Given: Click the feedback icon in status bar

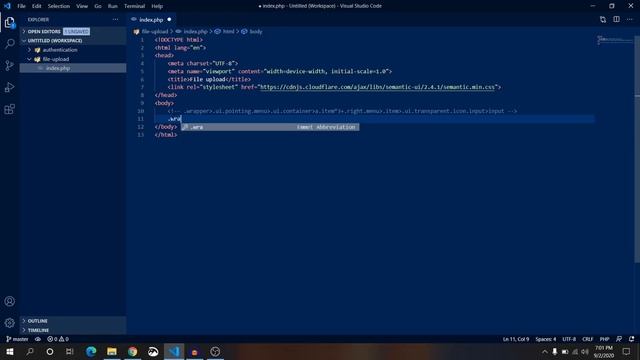Looking at the screenshot, I should (619, 339).
